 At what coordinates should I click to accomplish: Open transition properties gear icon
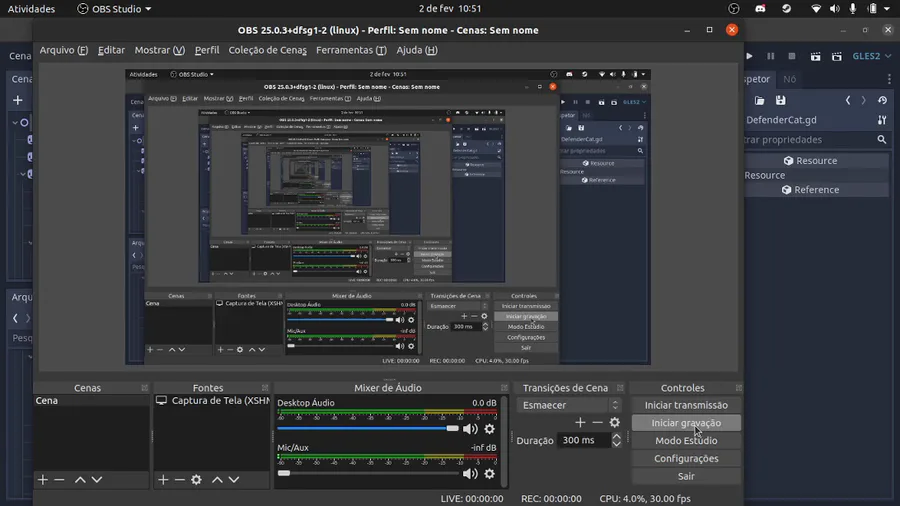click(x=615, y=422)
